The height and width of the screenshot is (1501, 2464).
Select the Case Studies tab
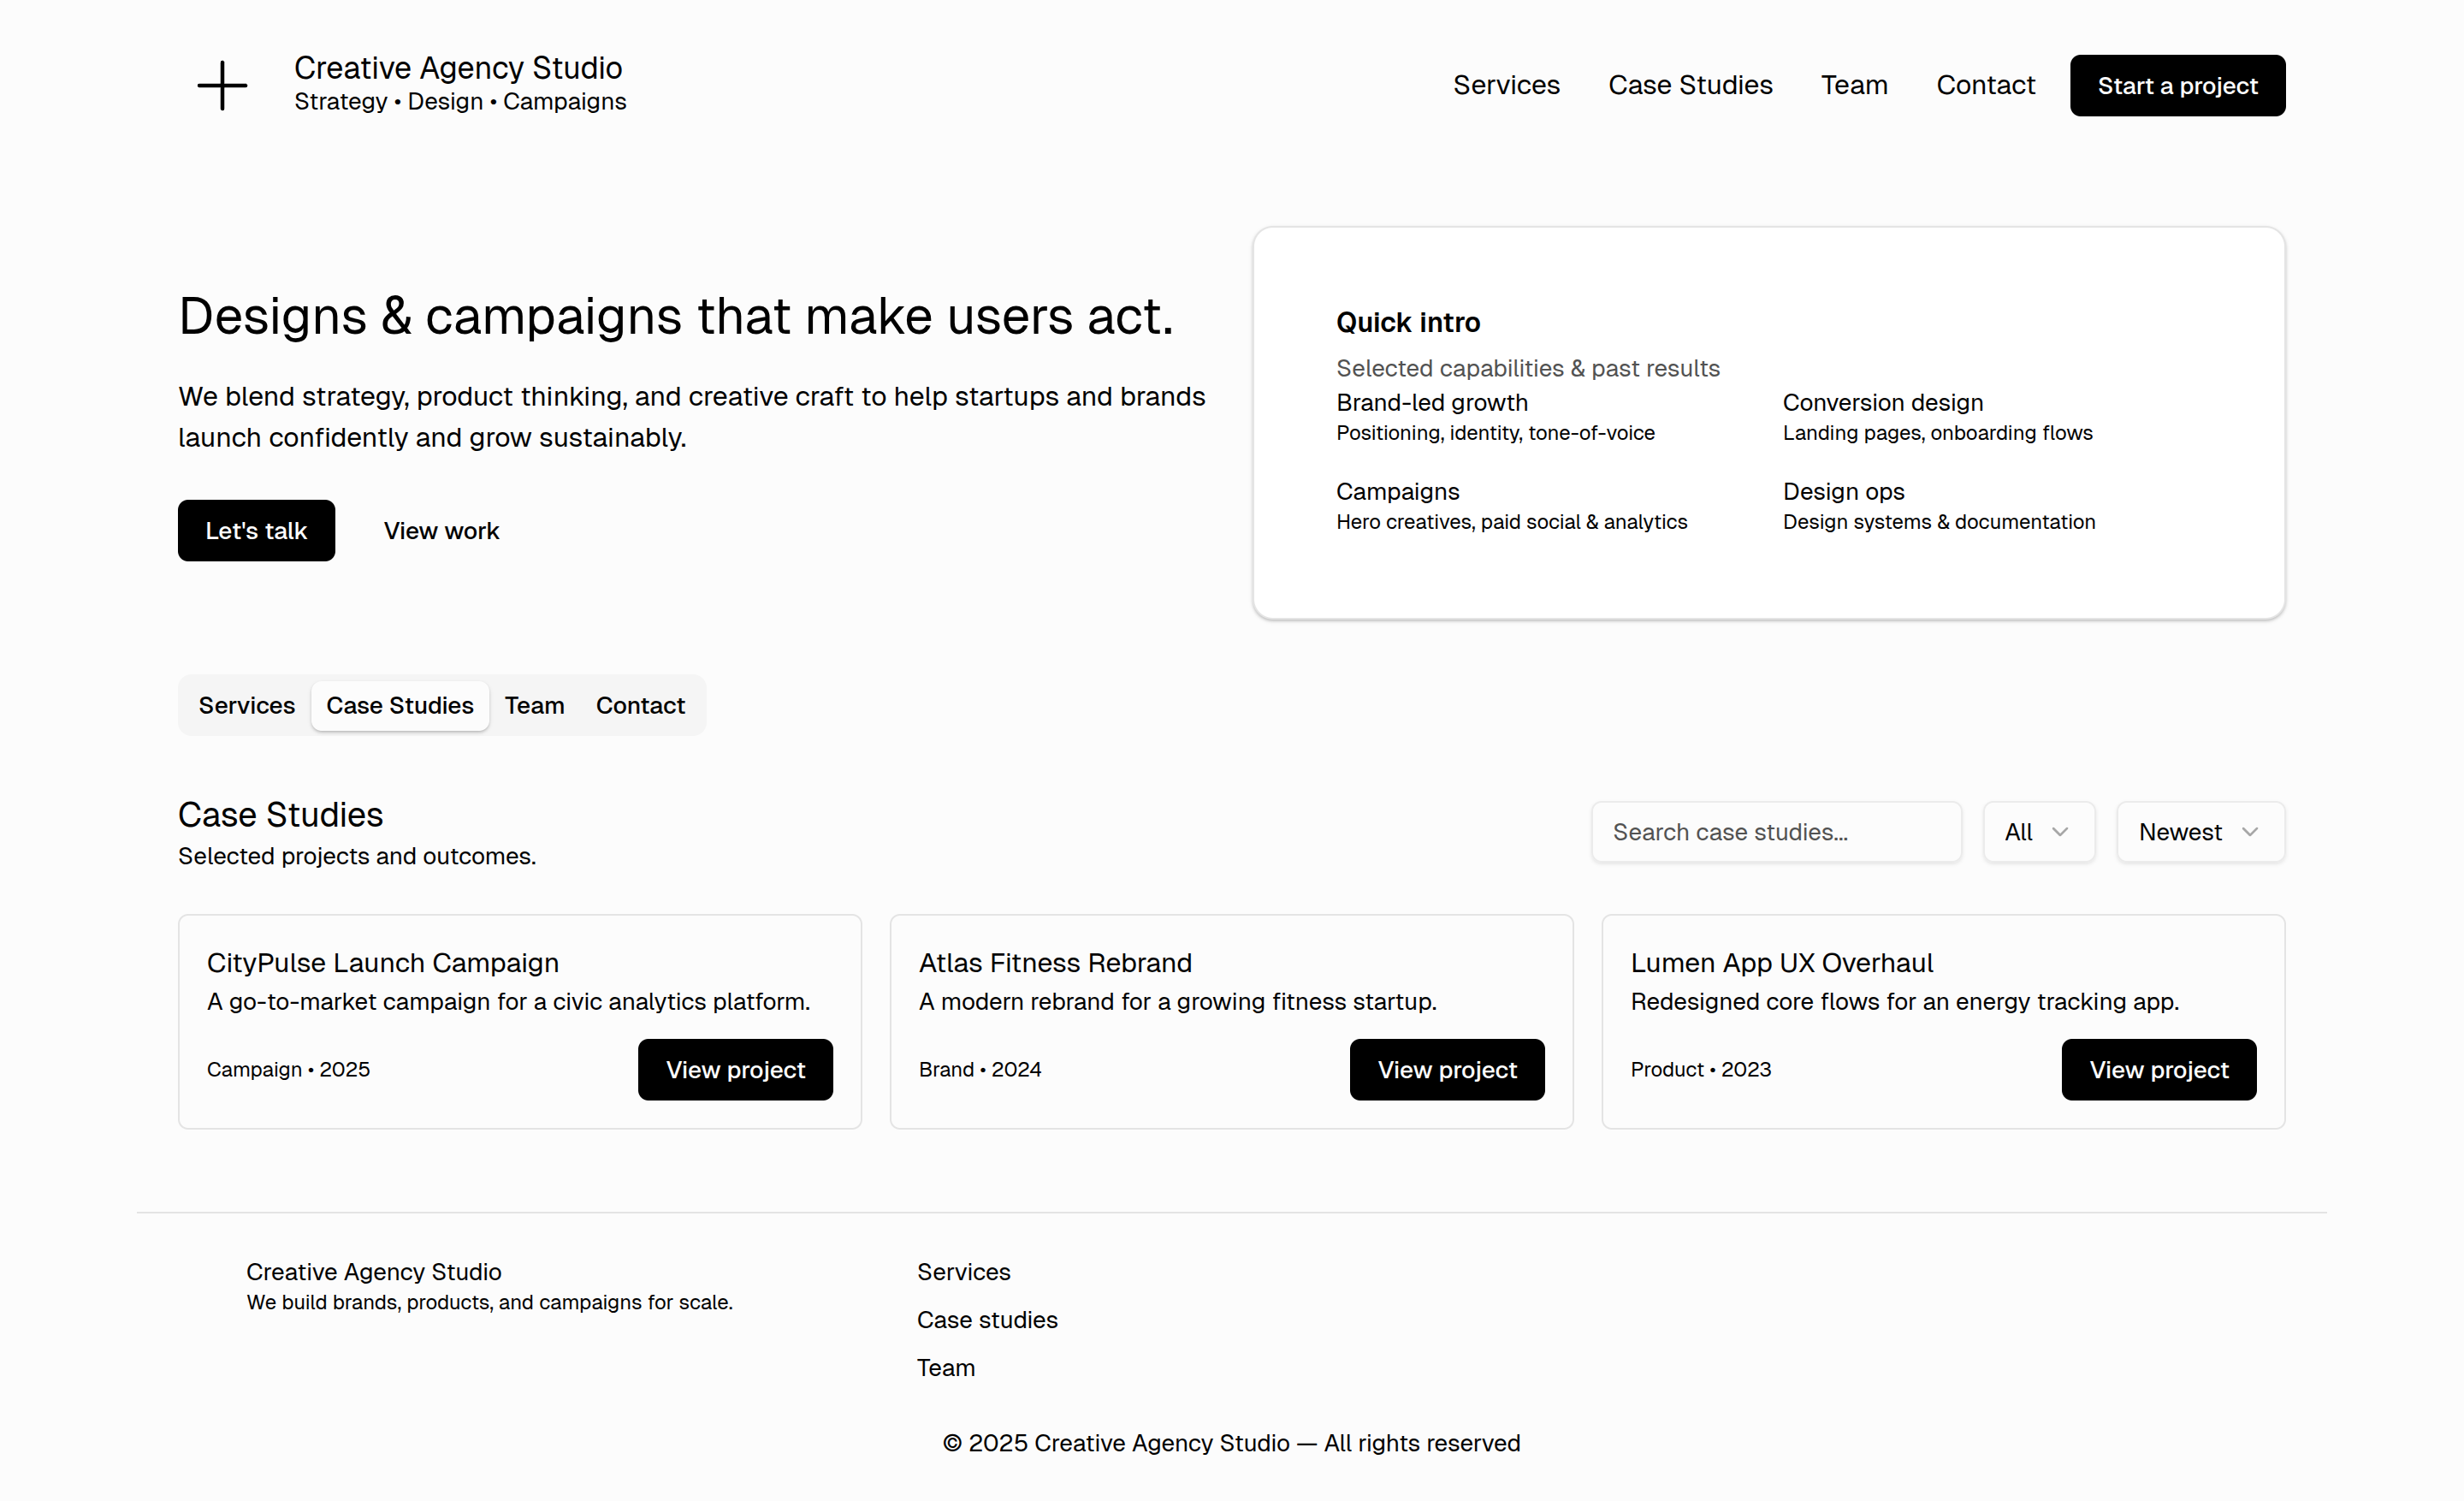(399, 705)
